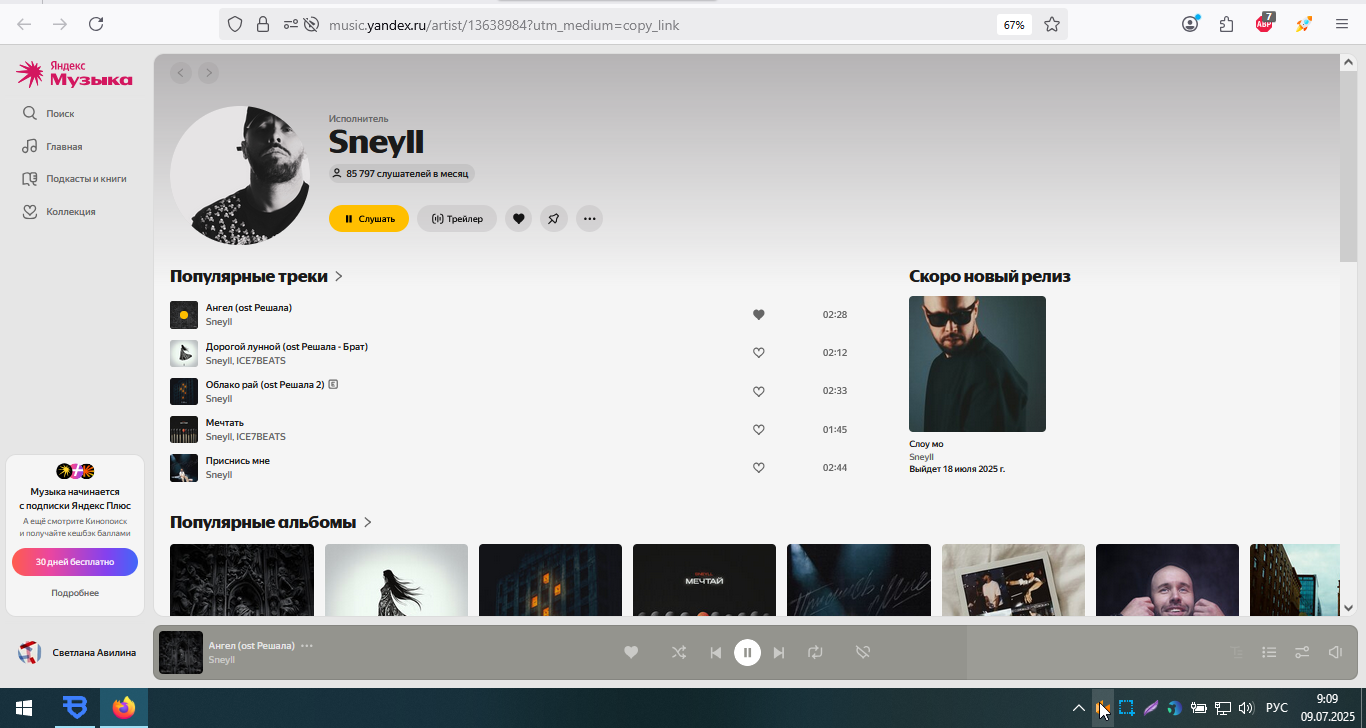Toggle repeat mode in player bar
The height and width of the screenshot is (728, 1366).
tap(815, 652)
